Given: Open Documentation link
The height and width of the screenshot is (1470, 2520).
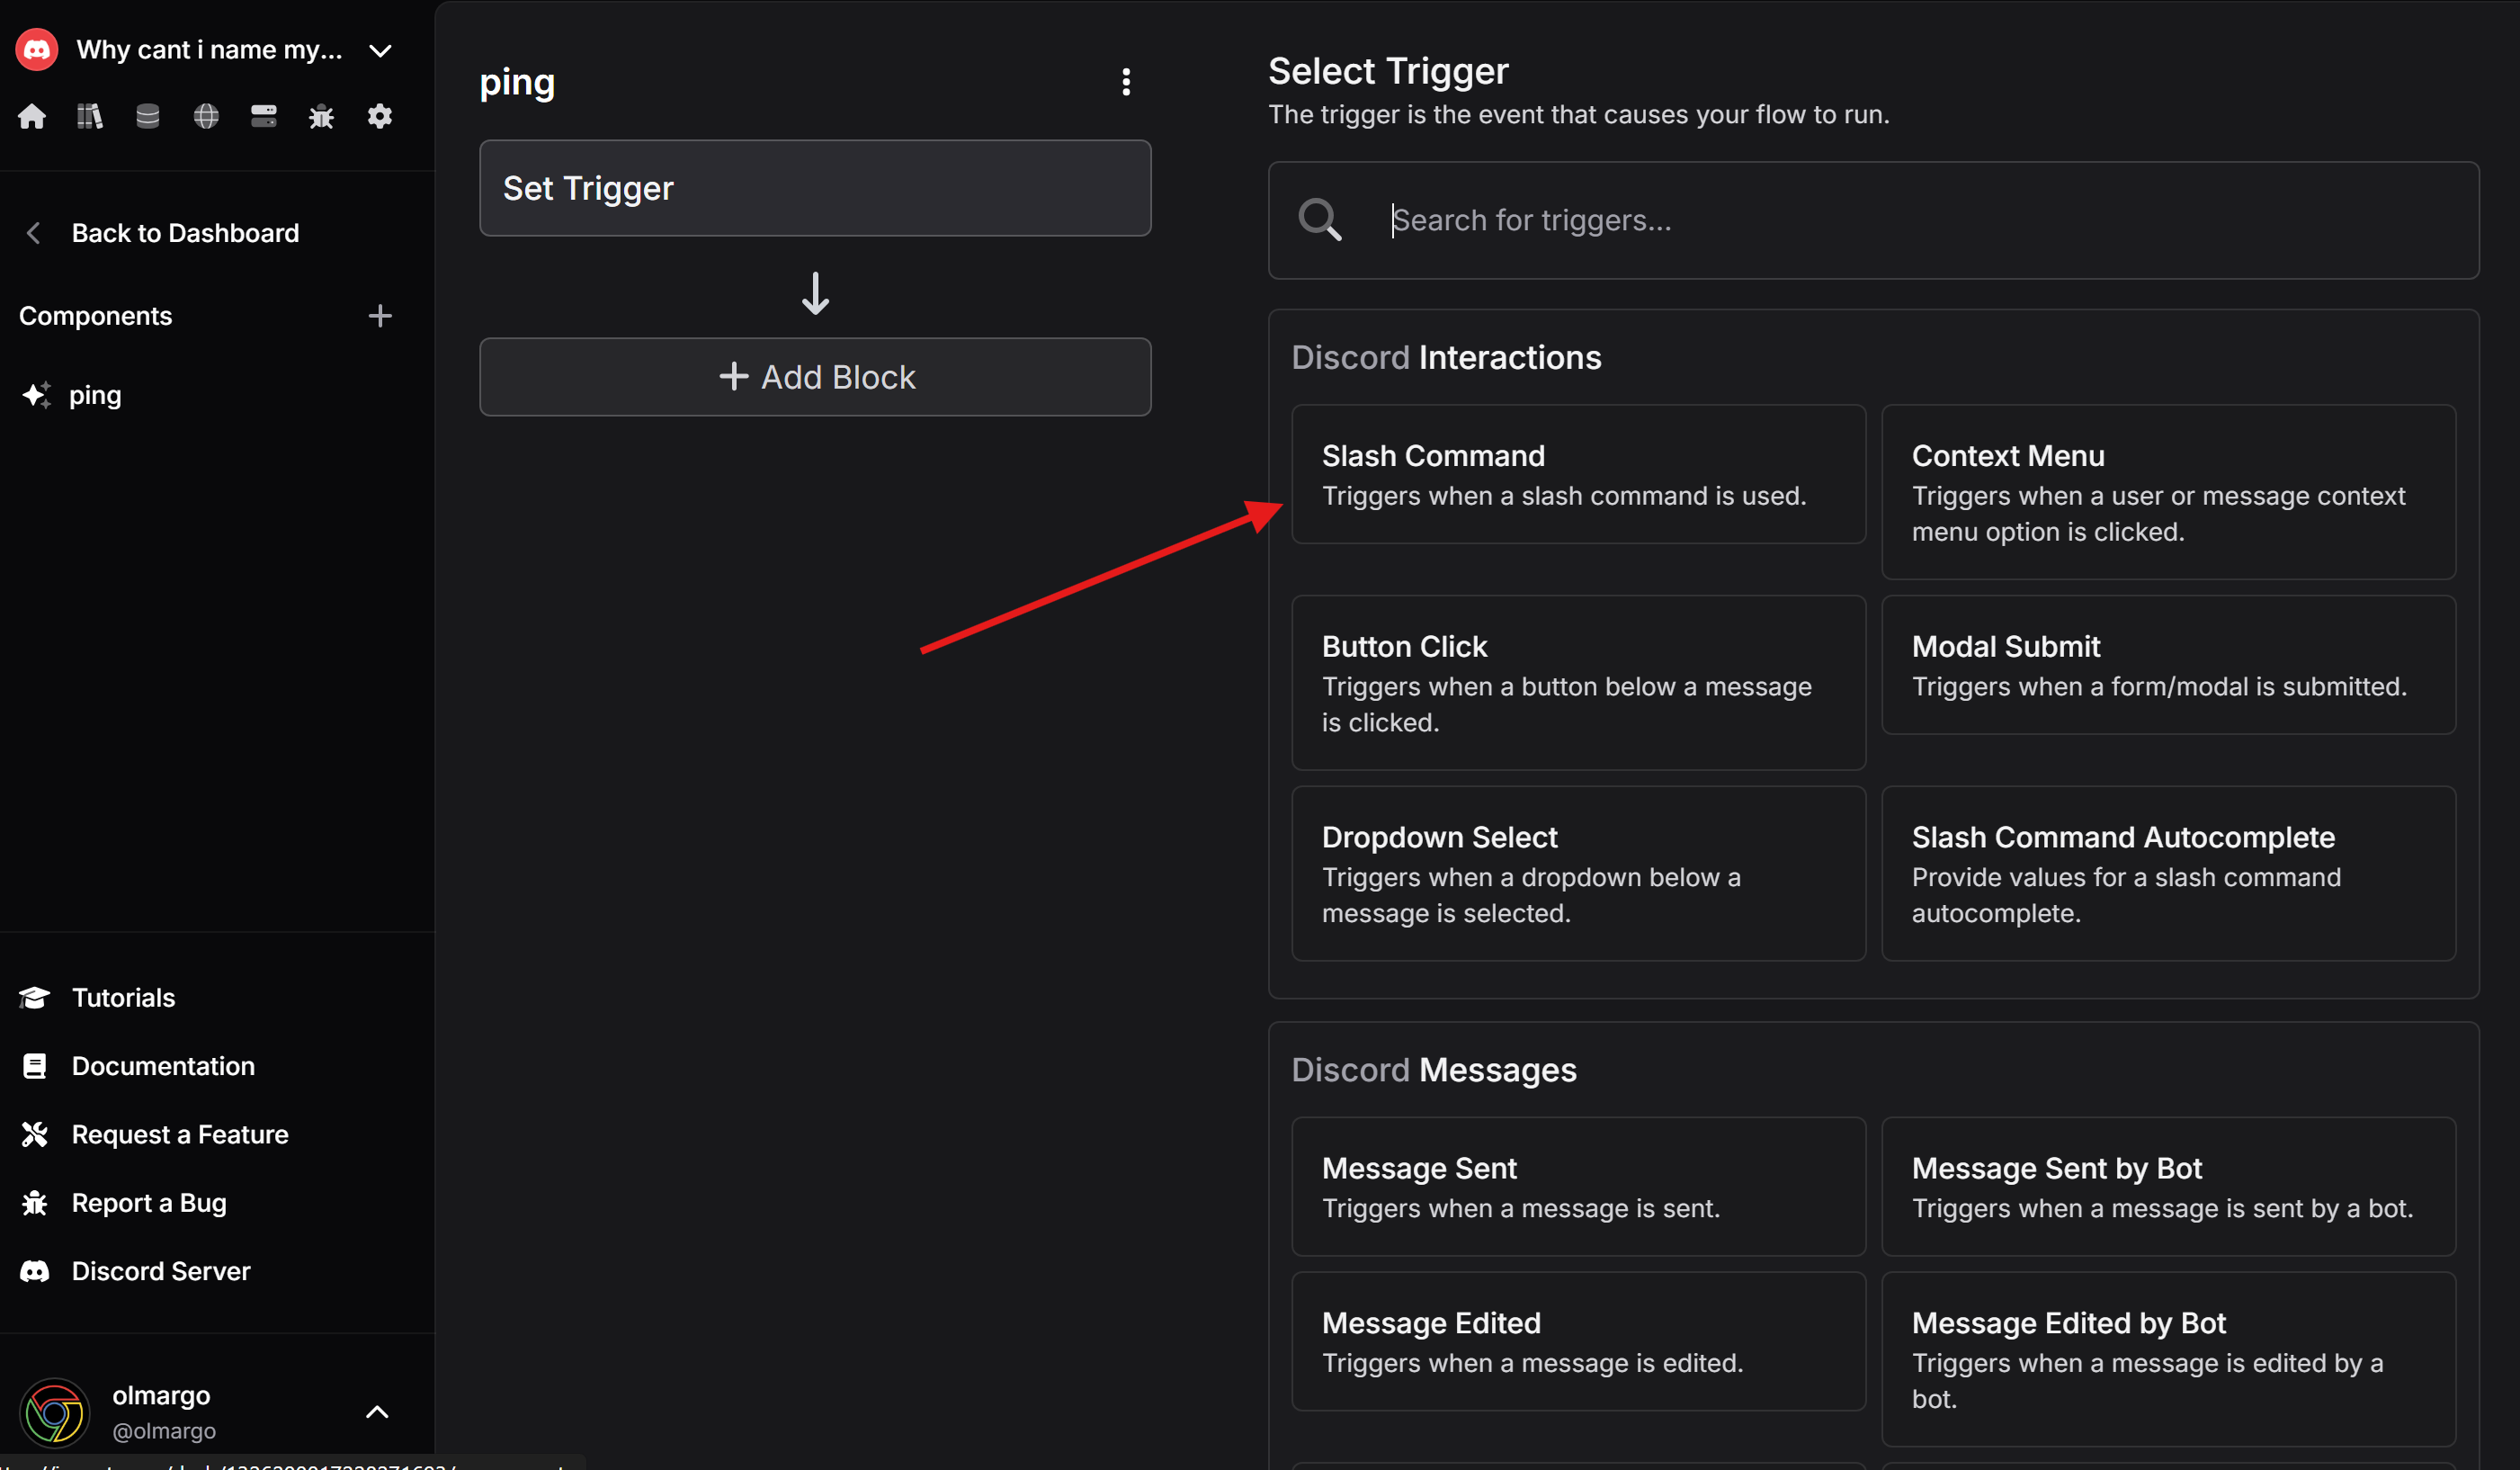Looking at the screenshot, I should (x=163, y=1066).
